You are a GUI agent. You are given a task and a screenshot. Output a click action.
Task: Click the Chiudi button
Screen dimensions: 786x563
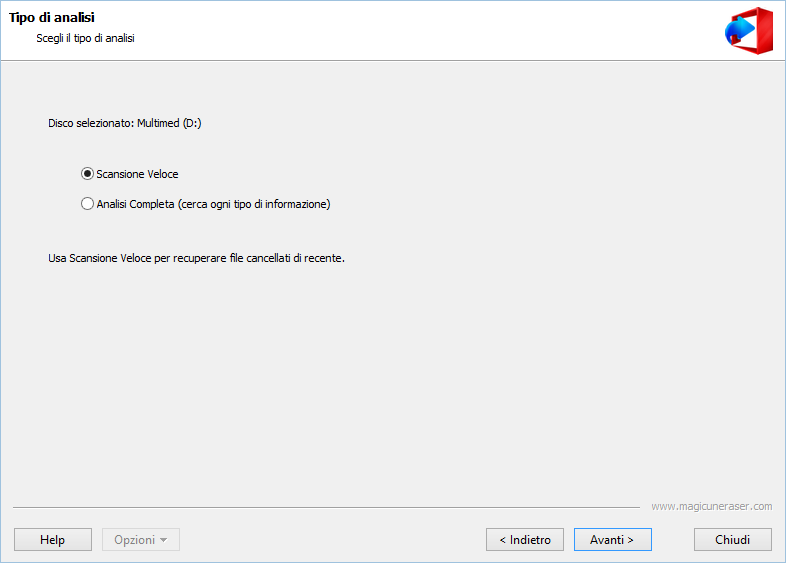point(732,540)
